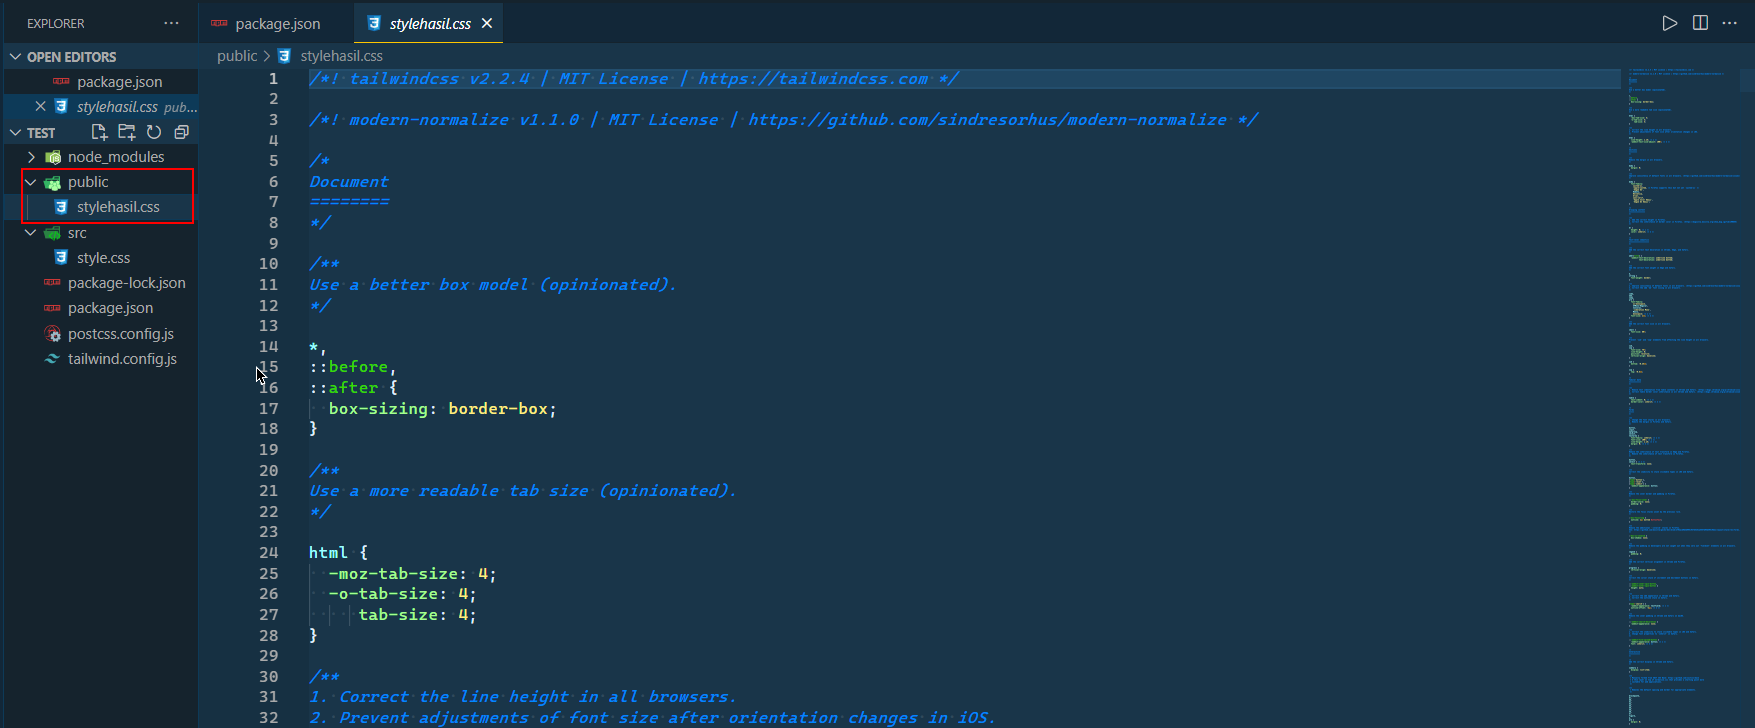
Task: Collapse the src folder
Action: click(x=32, y=233)
